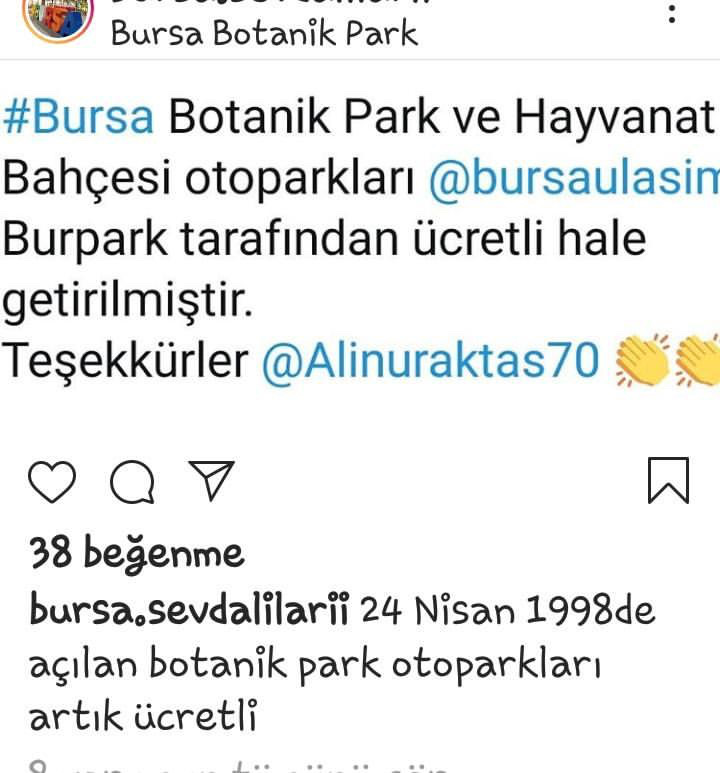Image resolution: width=720 pixels, height=773 pixels.
Task: Like the post with the heart icon
Action: (52, 482)
